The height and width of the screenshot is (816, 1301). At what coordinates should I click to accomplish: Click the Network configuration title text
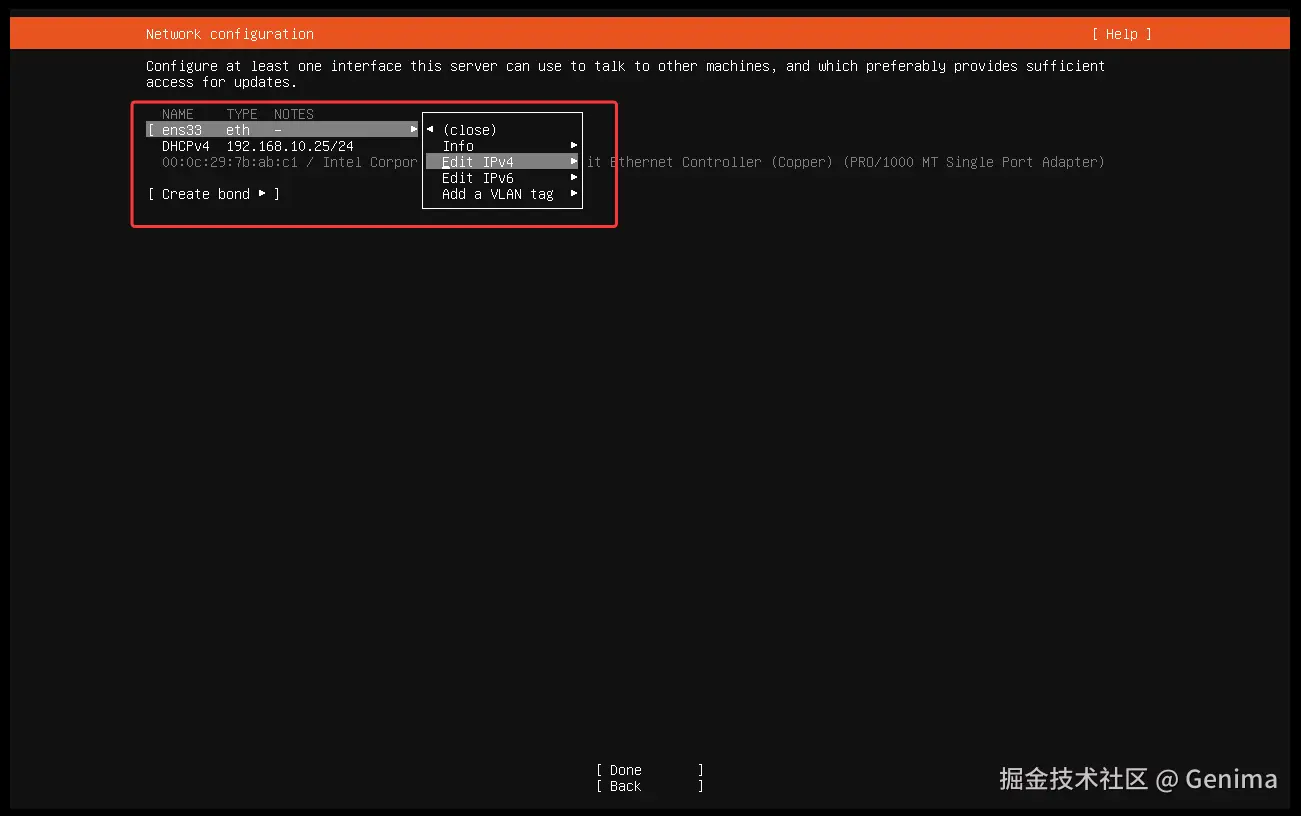[230, 34]
